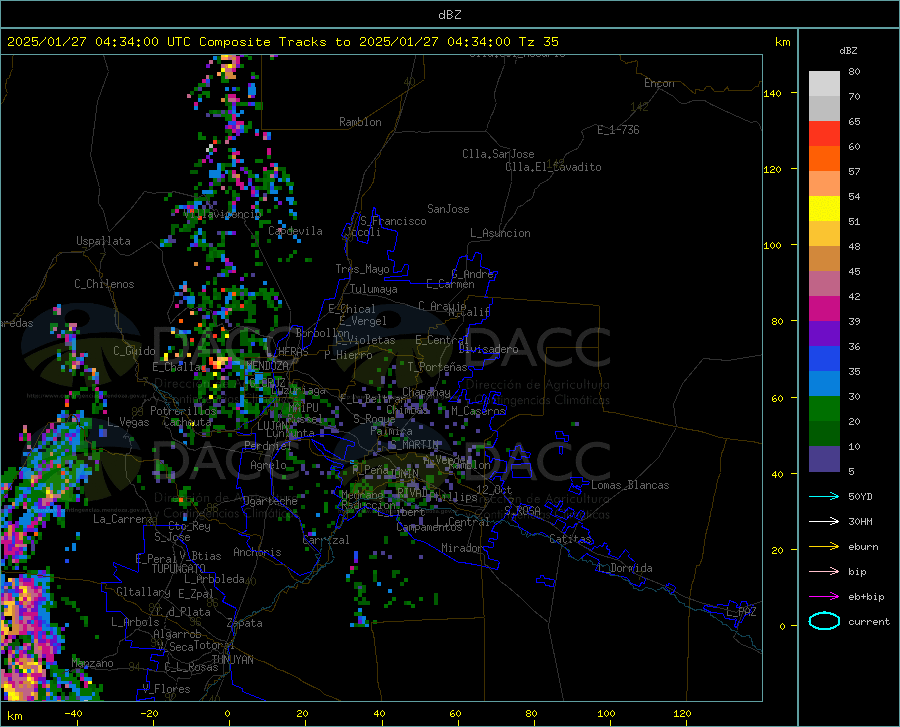Click the pink bip arrow legend icon

(824, 572)
